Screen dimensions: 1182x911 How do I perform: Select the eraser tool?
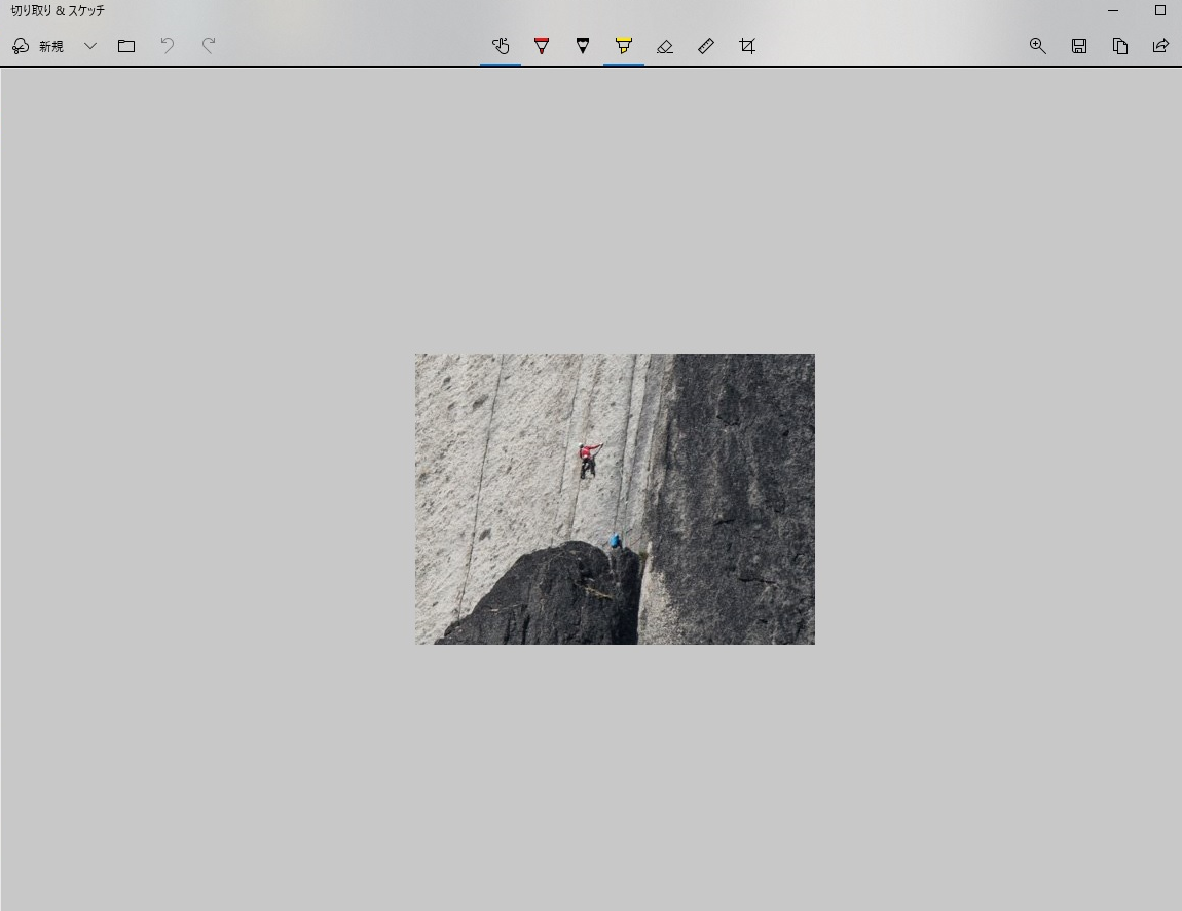click(664, 46)
